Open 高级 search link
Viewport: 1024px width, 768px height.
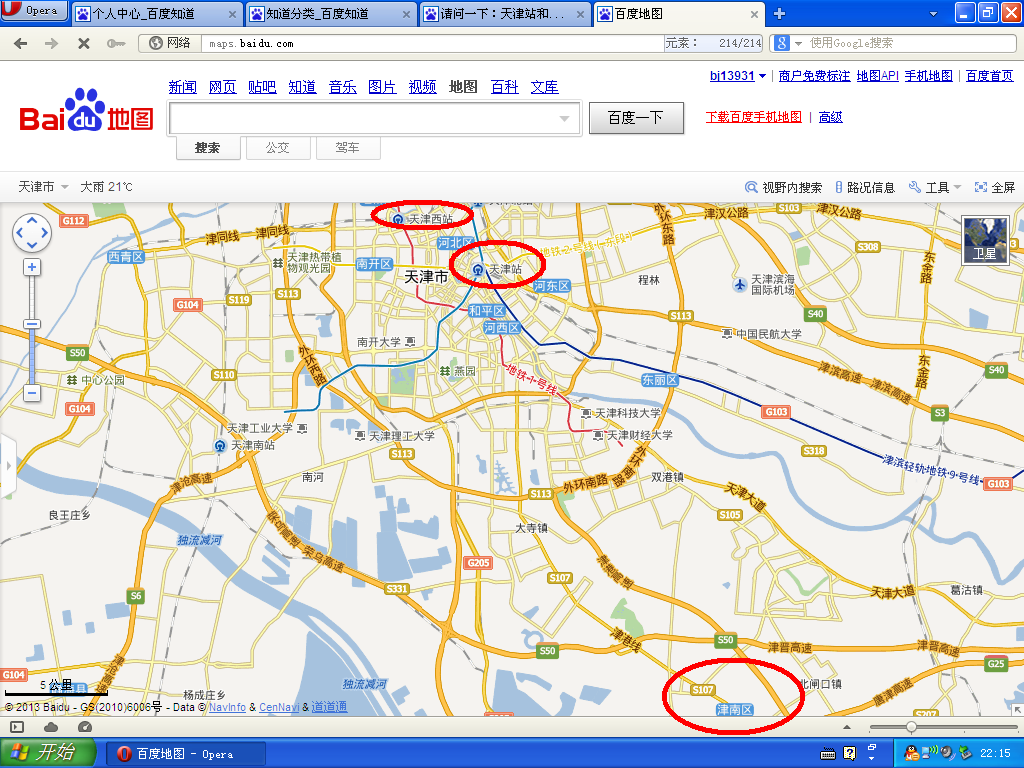831,117
